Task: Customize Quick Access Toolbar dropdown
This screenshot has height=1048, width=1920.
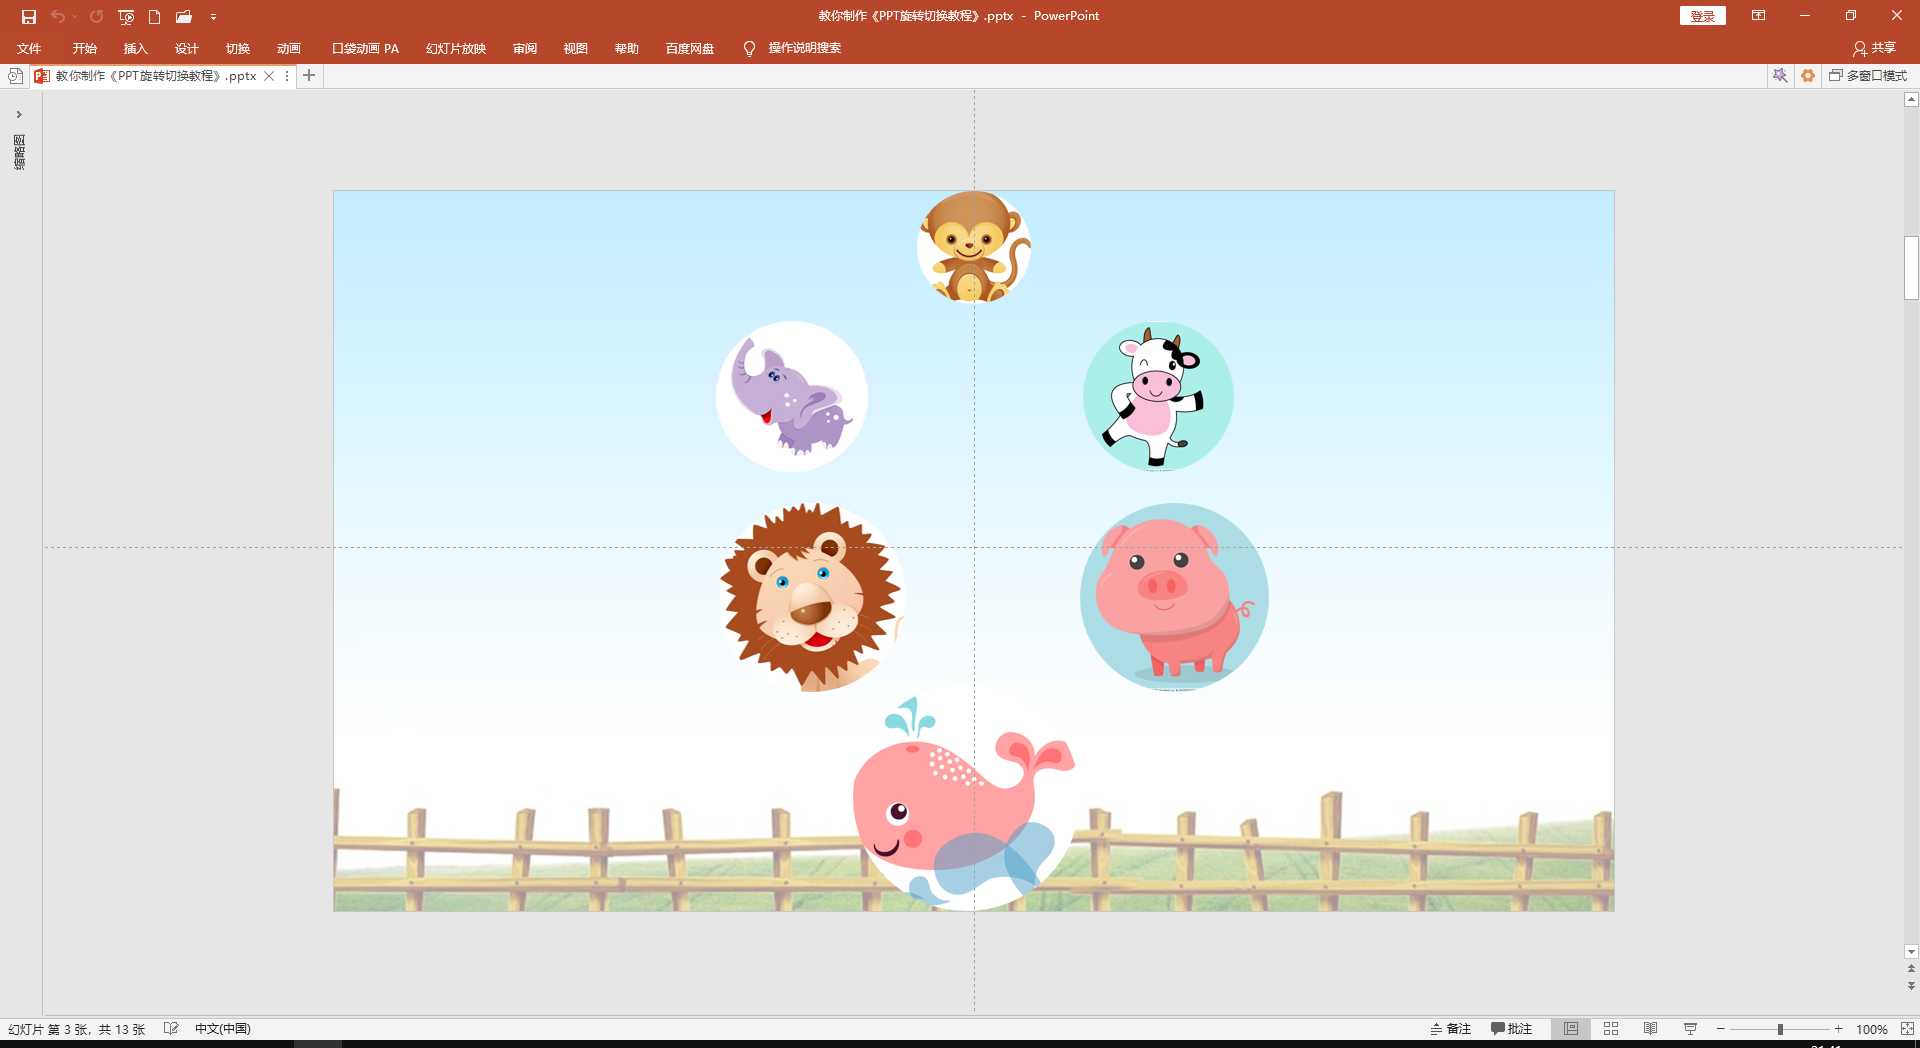Action: [x=213, y=16]
